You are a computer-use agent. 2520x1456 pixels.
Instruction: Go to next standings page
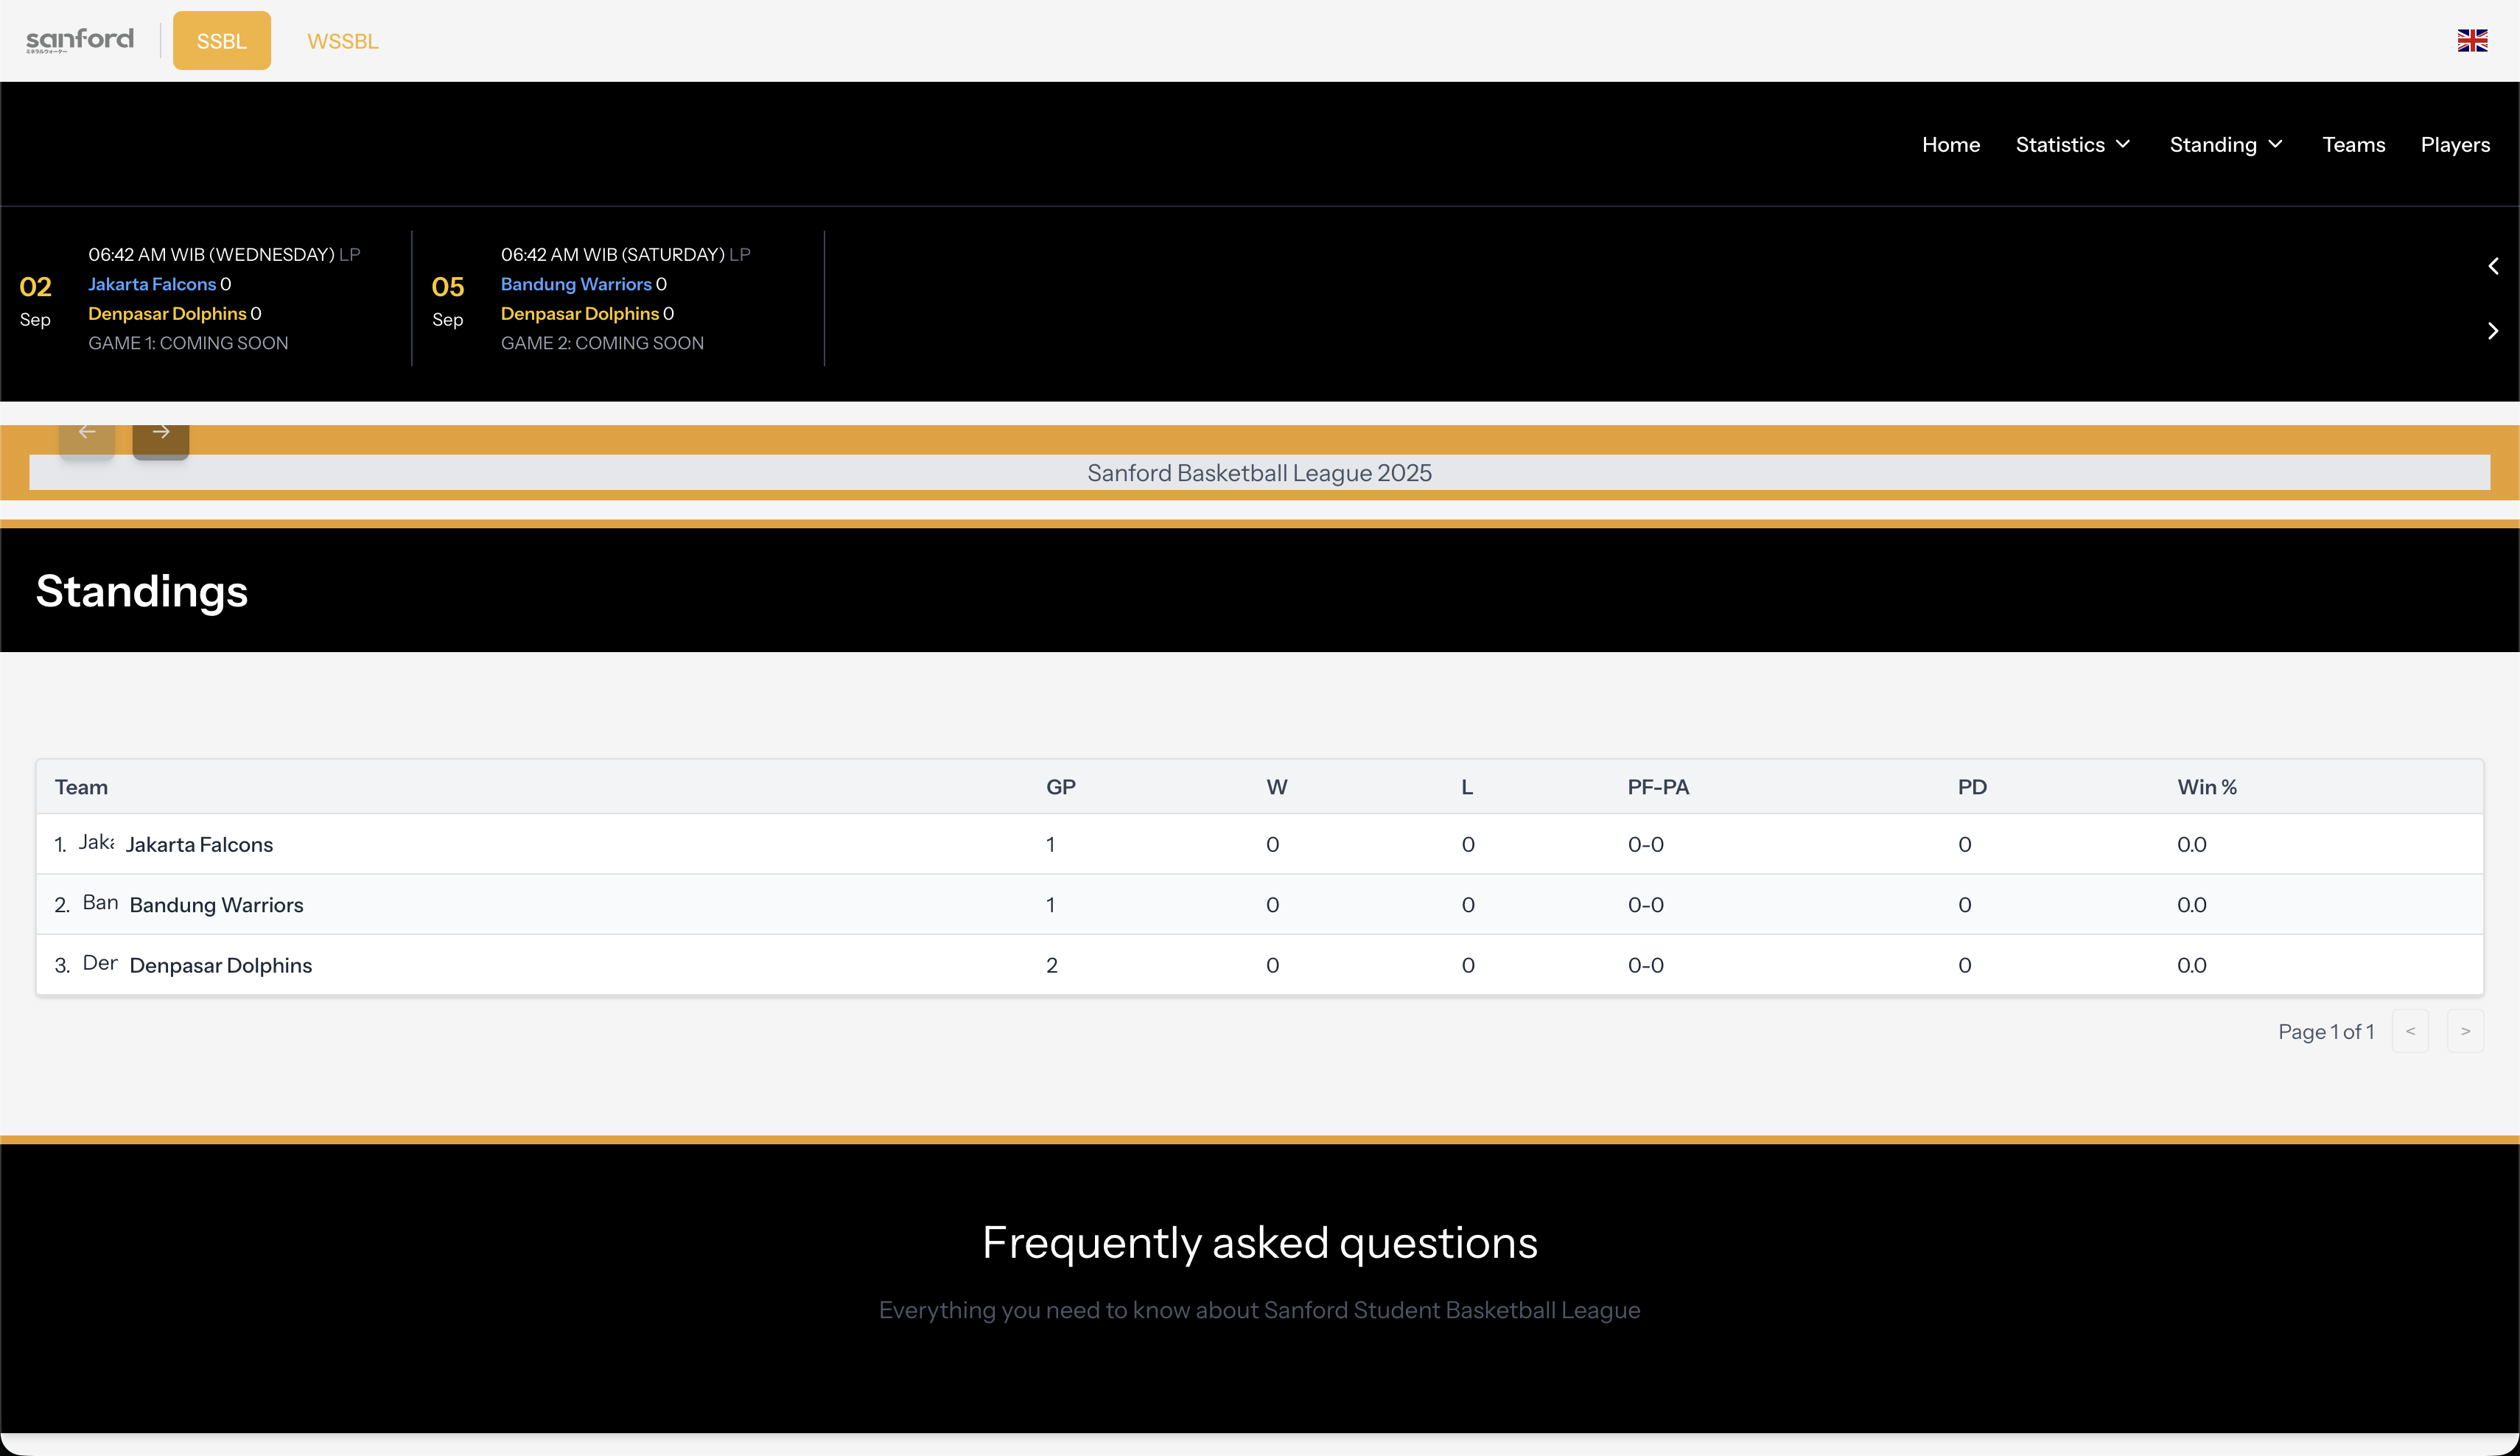pos(2465,1031)
